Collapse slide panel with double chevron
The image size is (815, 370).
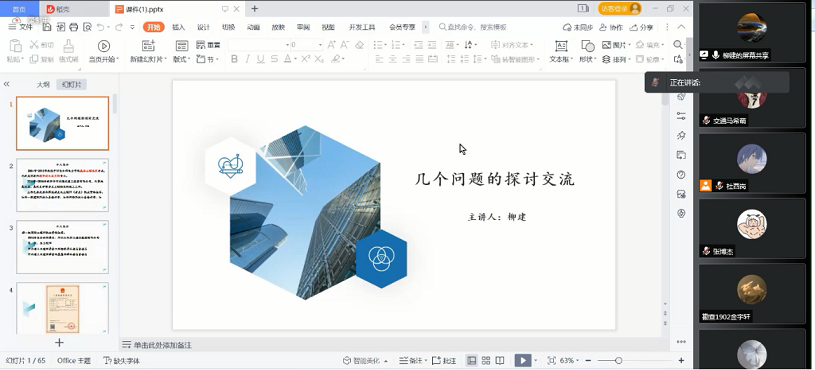(x=6, y=84)
